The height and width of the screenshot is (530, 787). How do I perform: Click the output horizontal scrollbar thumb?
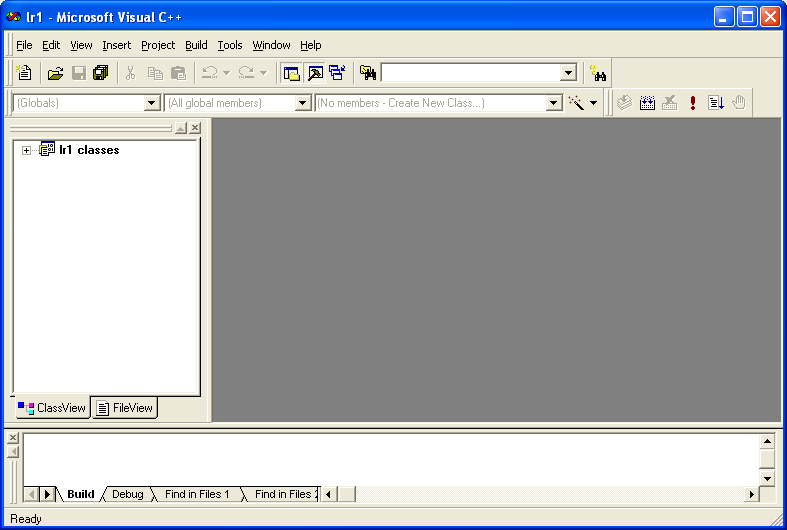[x=346, y=494]
